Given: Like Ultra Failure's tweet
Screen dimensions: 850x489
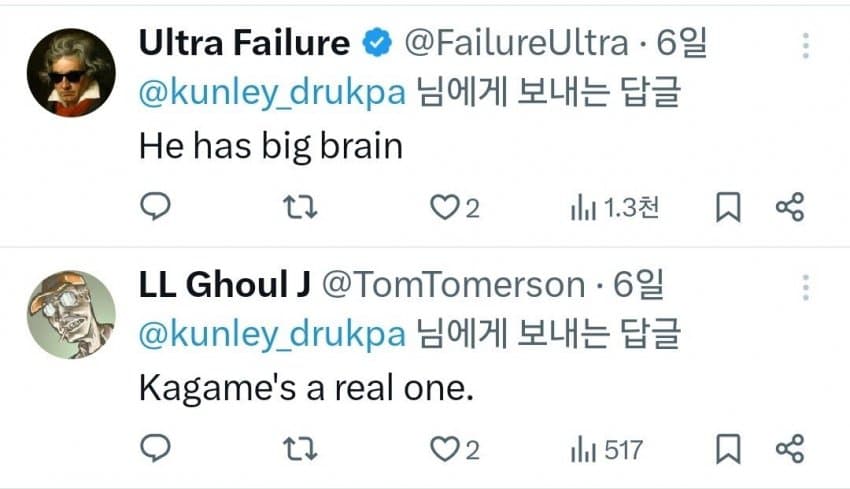Looking at the screenshot, I should pyautogui.click(x=442, y=207).
